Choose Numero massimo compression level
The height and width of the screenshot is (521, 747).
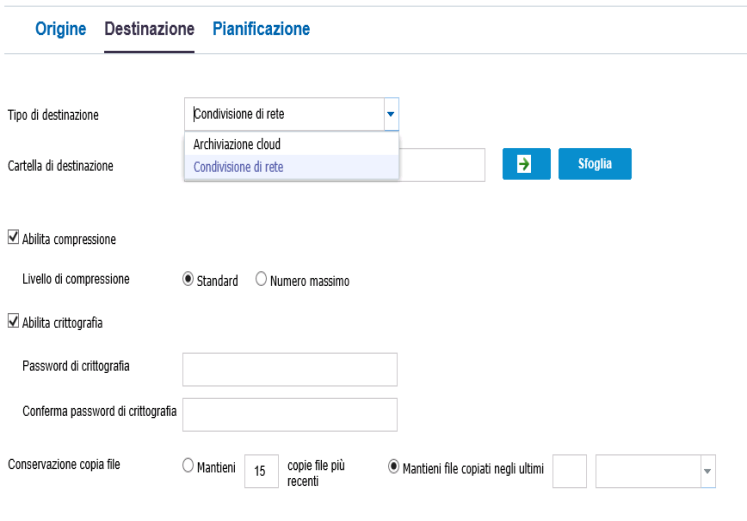pyautogui.click(x=261, y=279)
